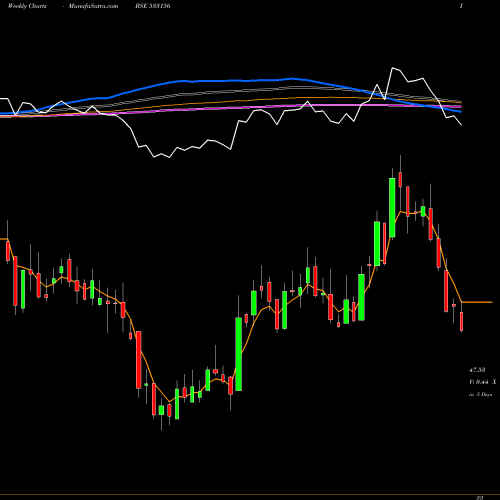Click the "V: 0.44 X" volume text

tap(483, 382)
